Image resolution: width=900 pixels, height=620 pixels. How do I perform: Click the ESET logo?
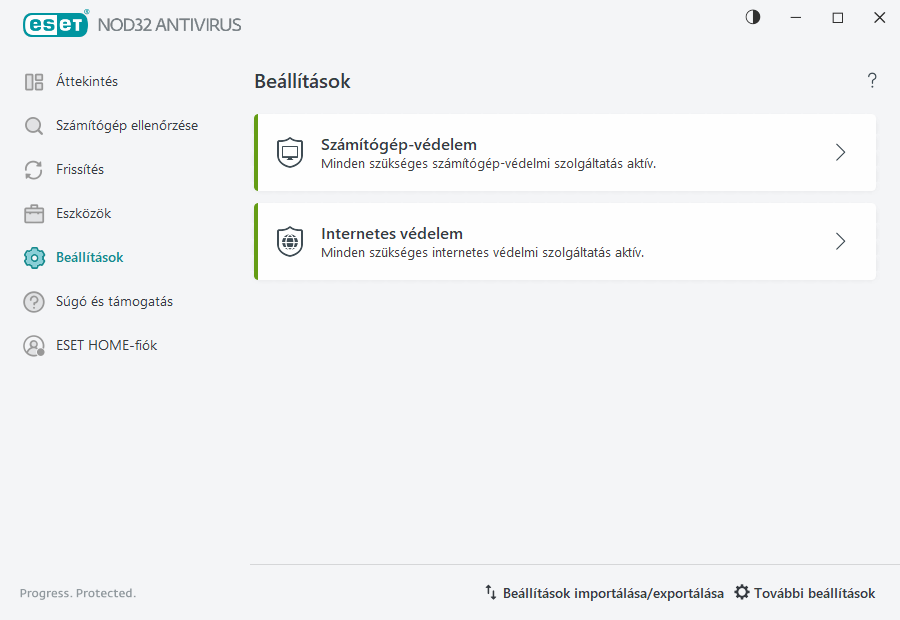point(55,24)
